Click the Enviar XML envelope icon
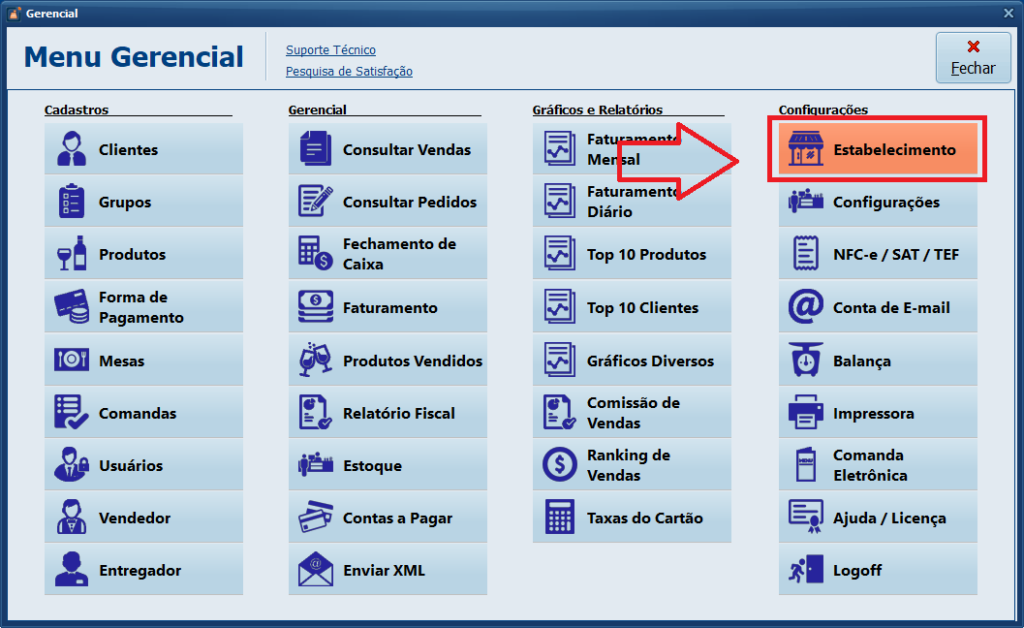 pos(316,571)
